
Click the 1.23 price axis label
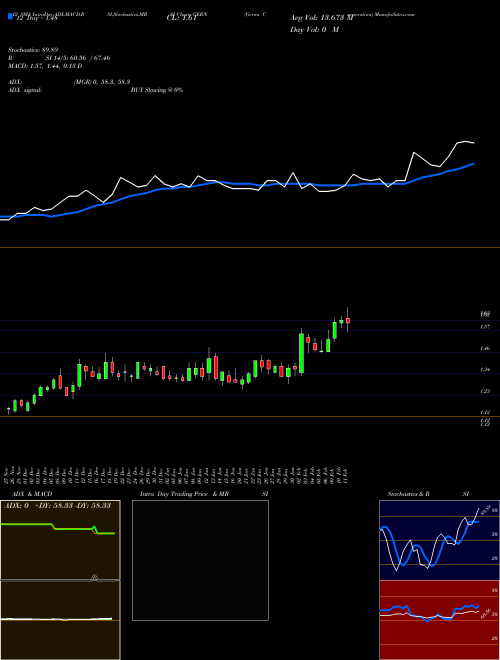click(485, 391)
